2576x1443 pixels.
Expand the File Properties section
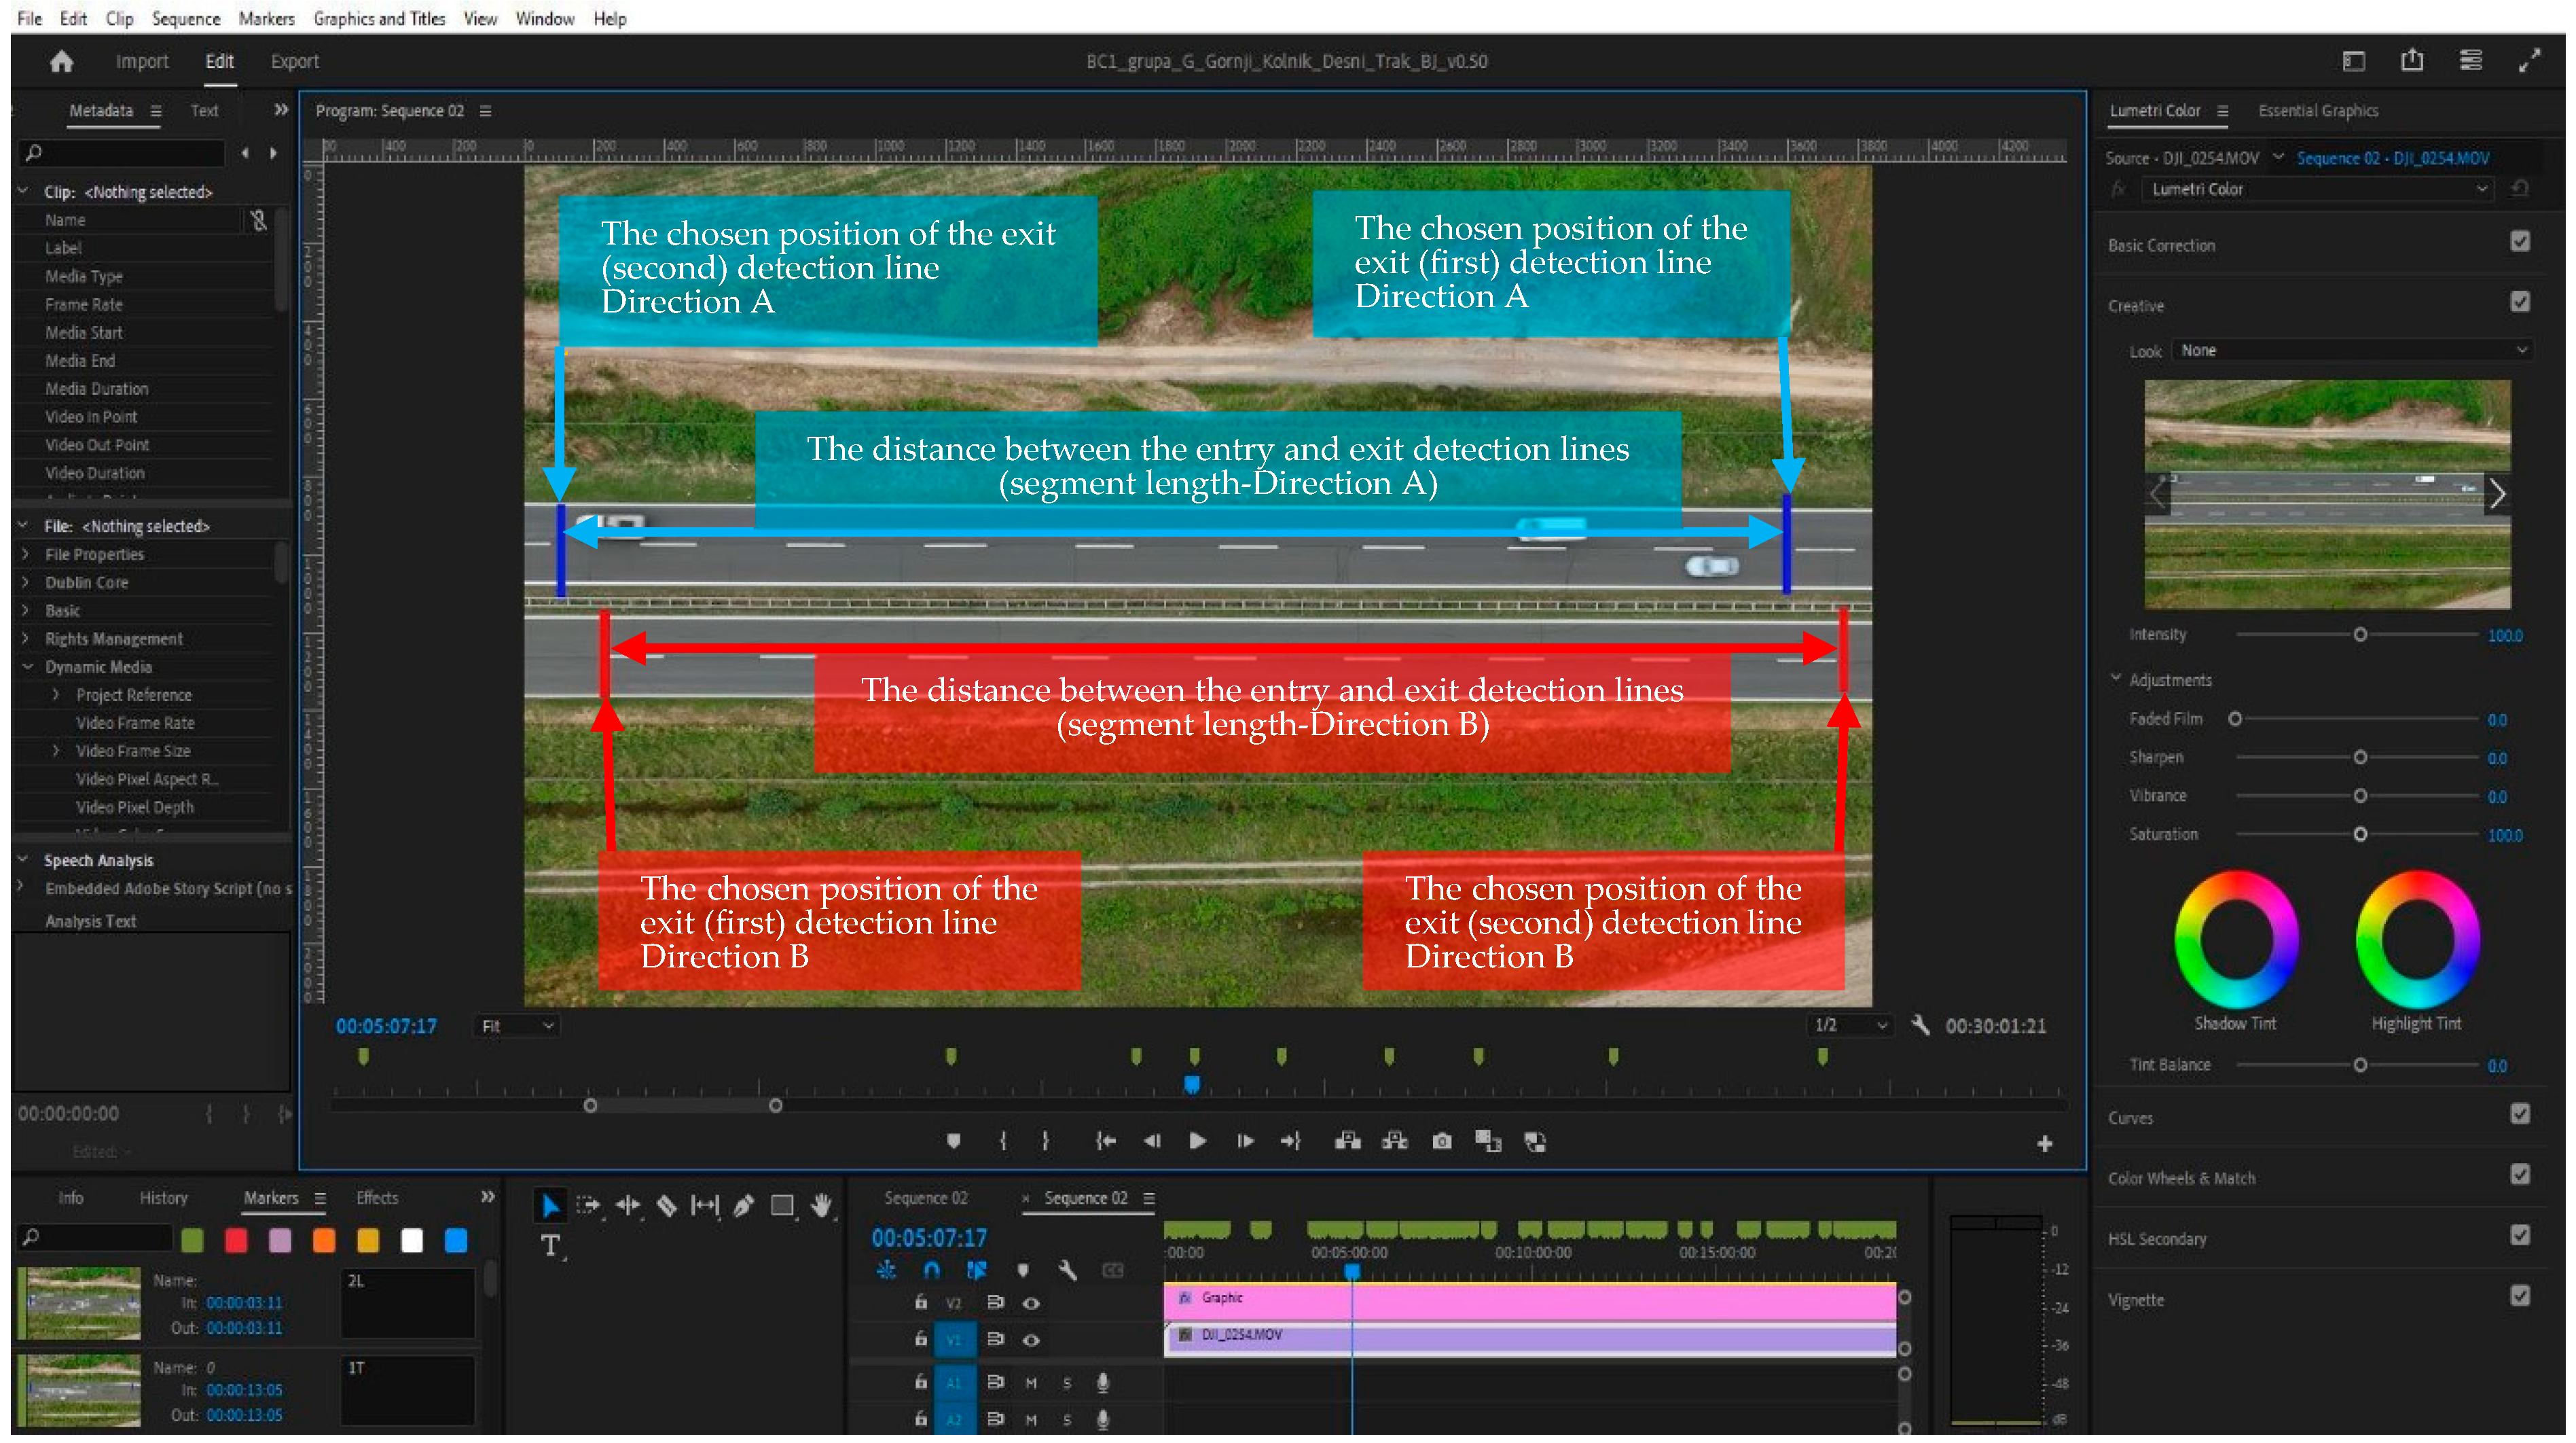click(x=26, y=554)
